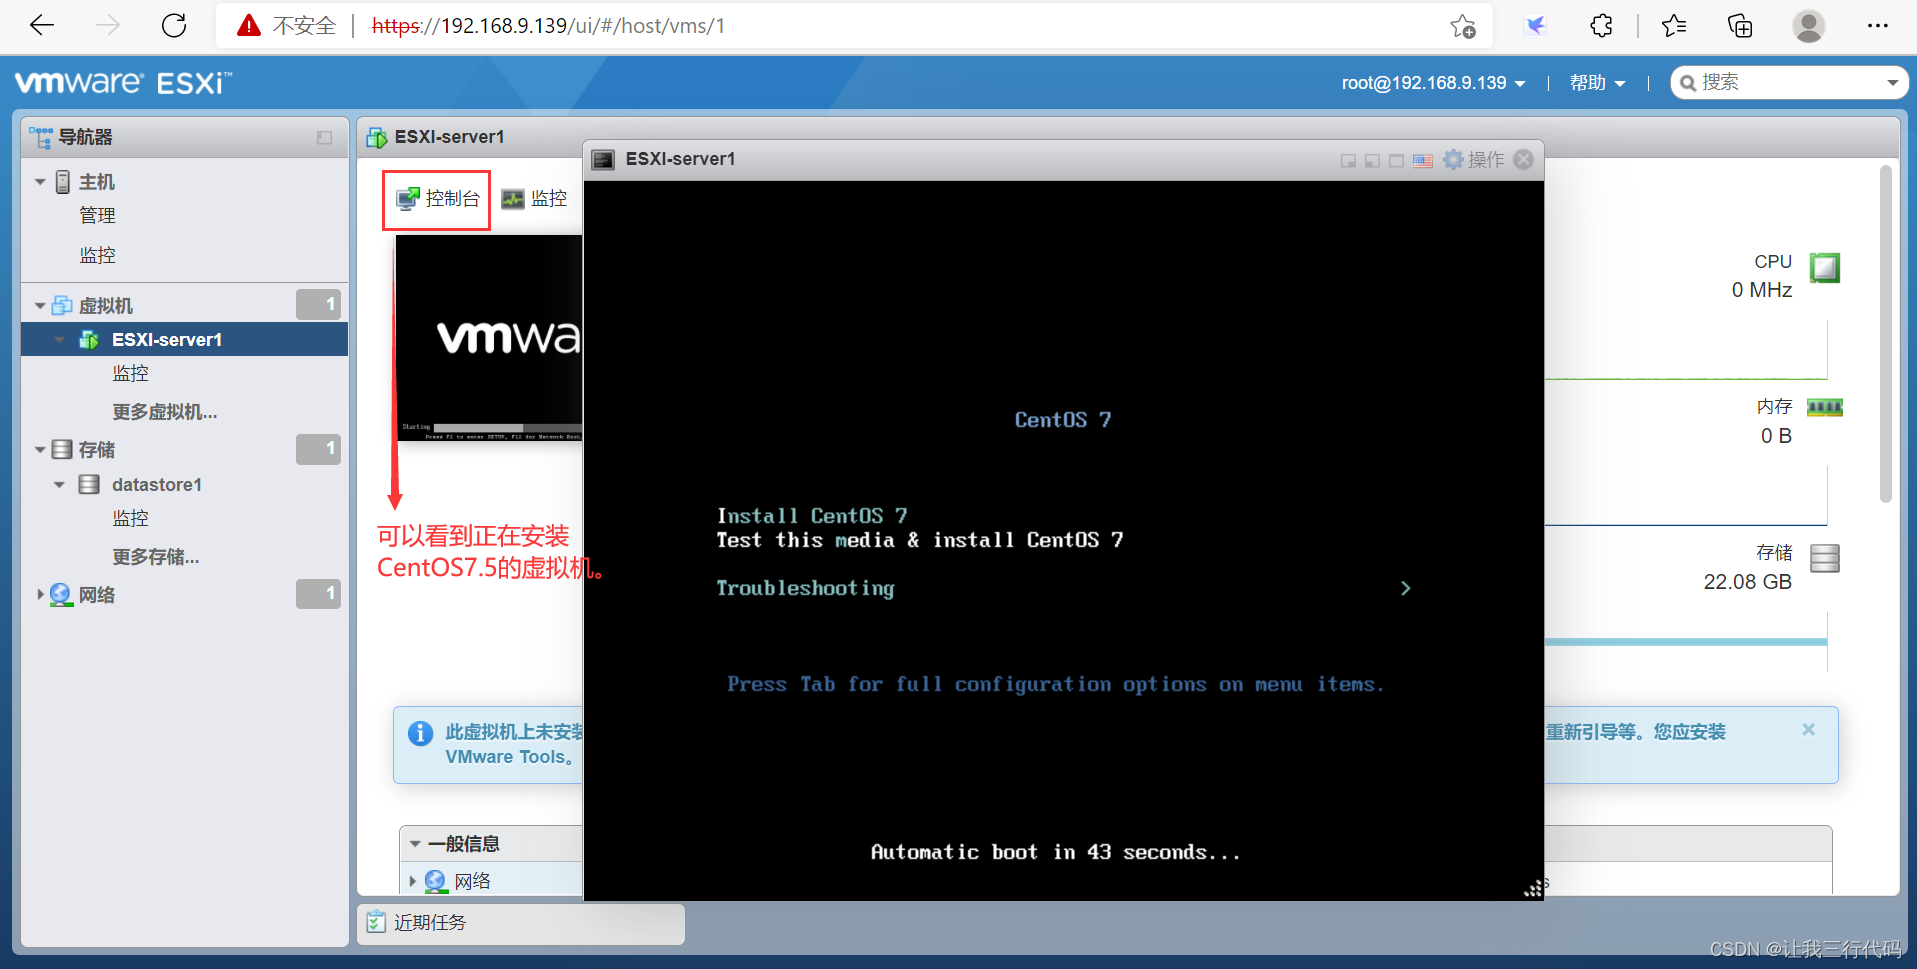Dismiss the VMware Tools info banner

pyautogui.click(x=1808, y=730)
